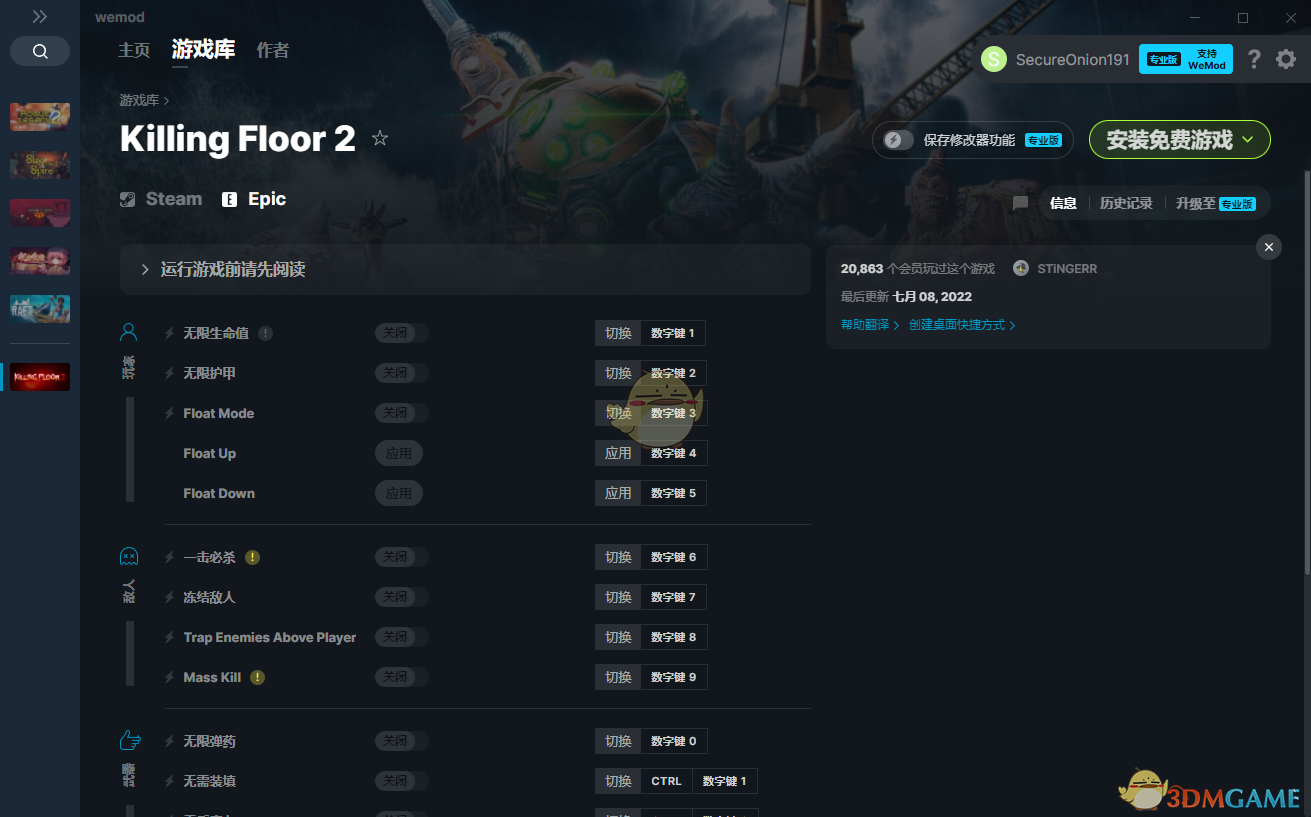The height and width of the screenshot is (817, 1311).
Task: Click the info icon beside 无限生命值
Action: pos(266,333)
